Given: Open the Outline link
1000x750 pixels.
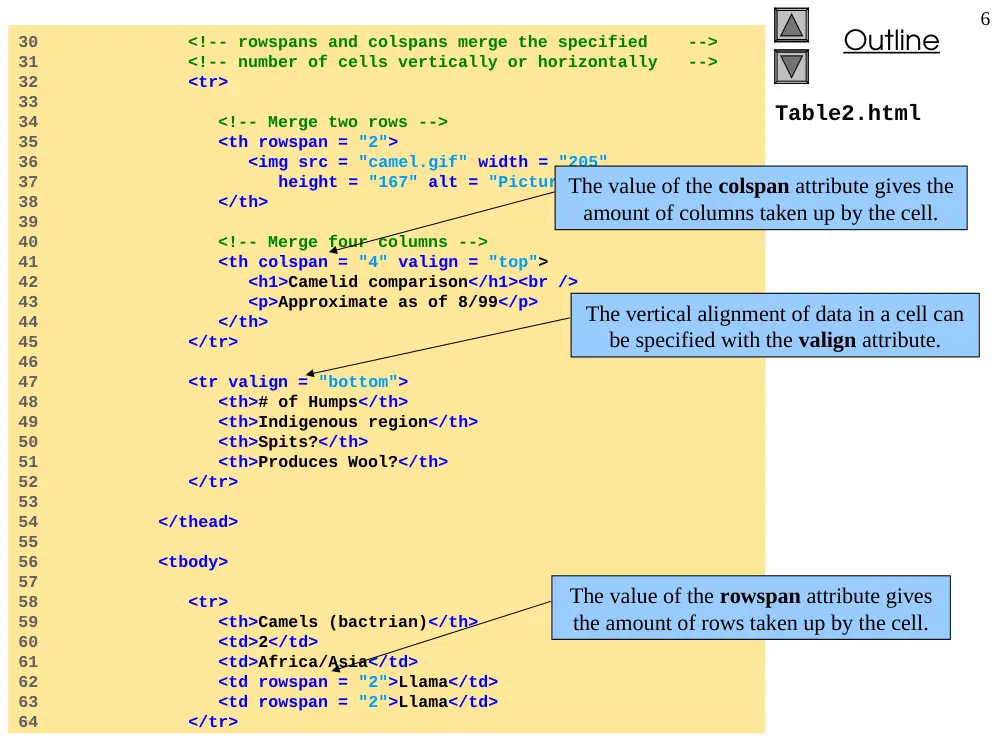Looking at the screenshot, I should pos(891,40).
